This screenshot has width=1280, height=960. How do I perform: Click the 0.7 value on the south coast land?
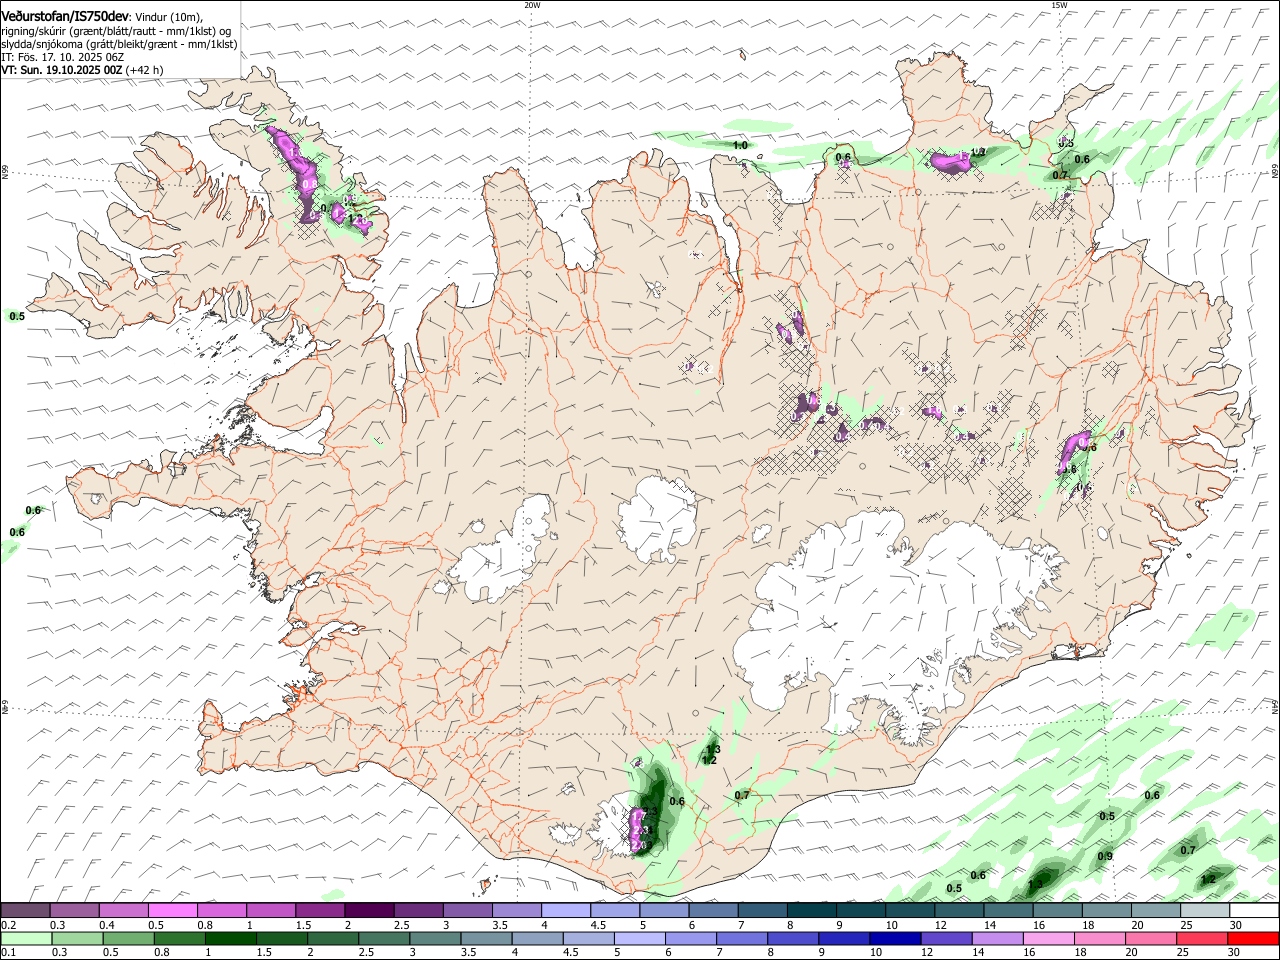(x=742, y=796)
